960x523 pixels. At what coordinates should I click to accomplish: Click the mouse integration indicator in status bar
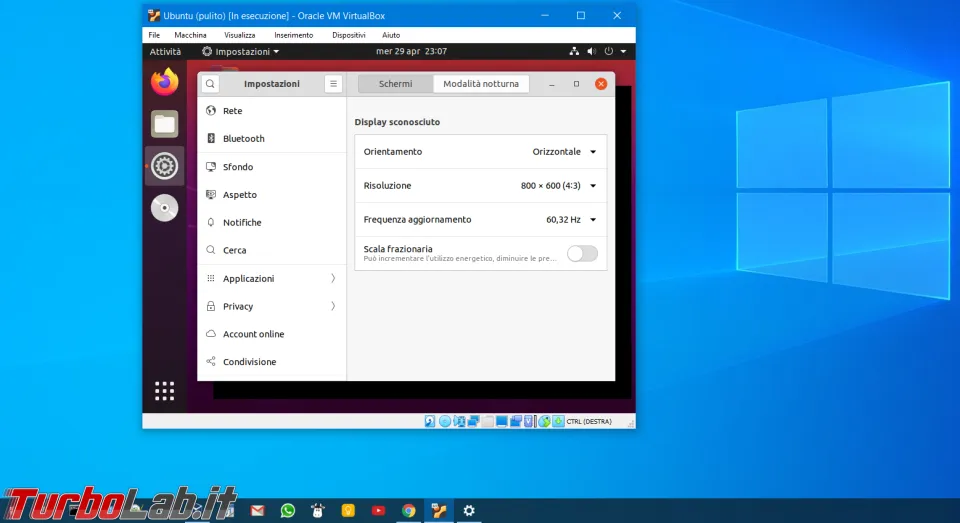(544, 421)
